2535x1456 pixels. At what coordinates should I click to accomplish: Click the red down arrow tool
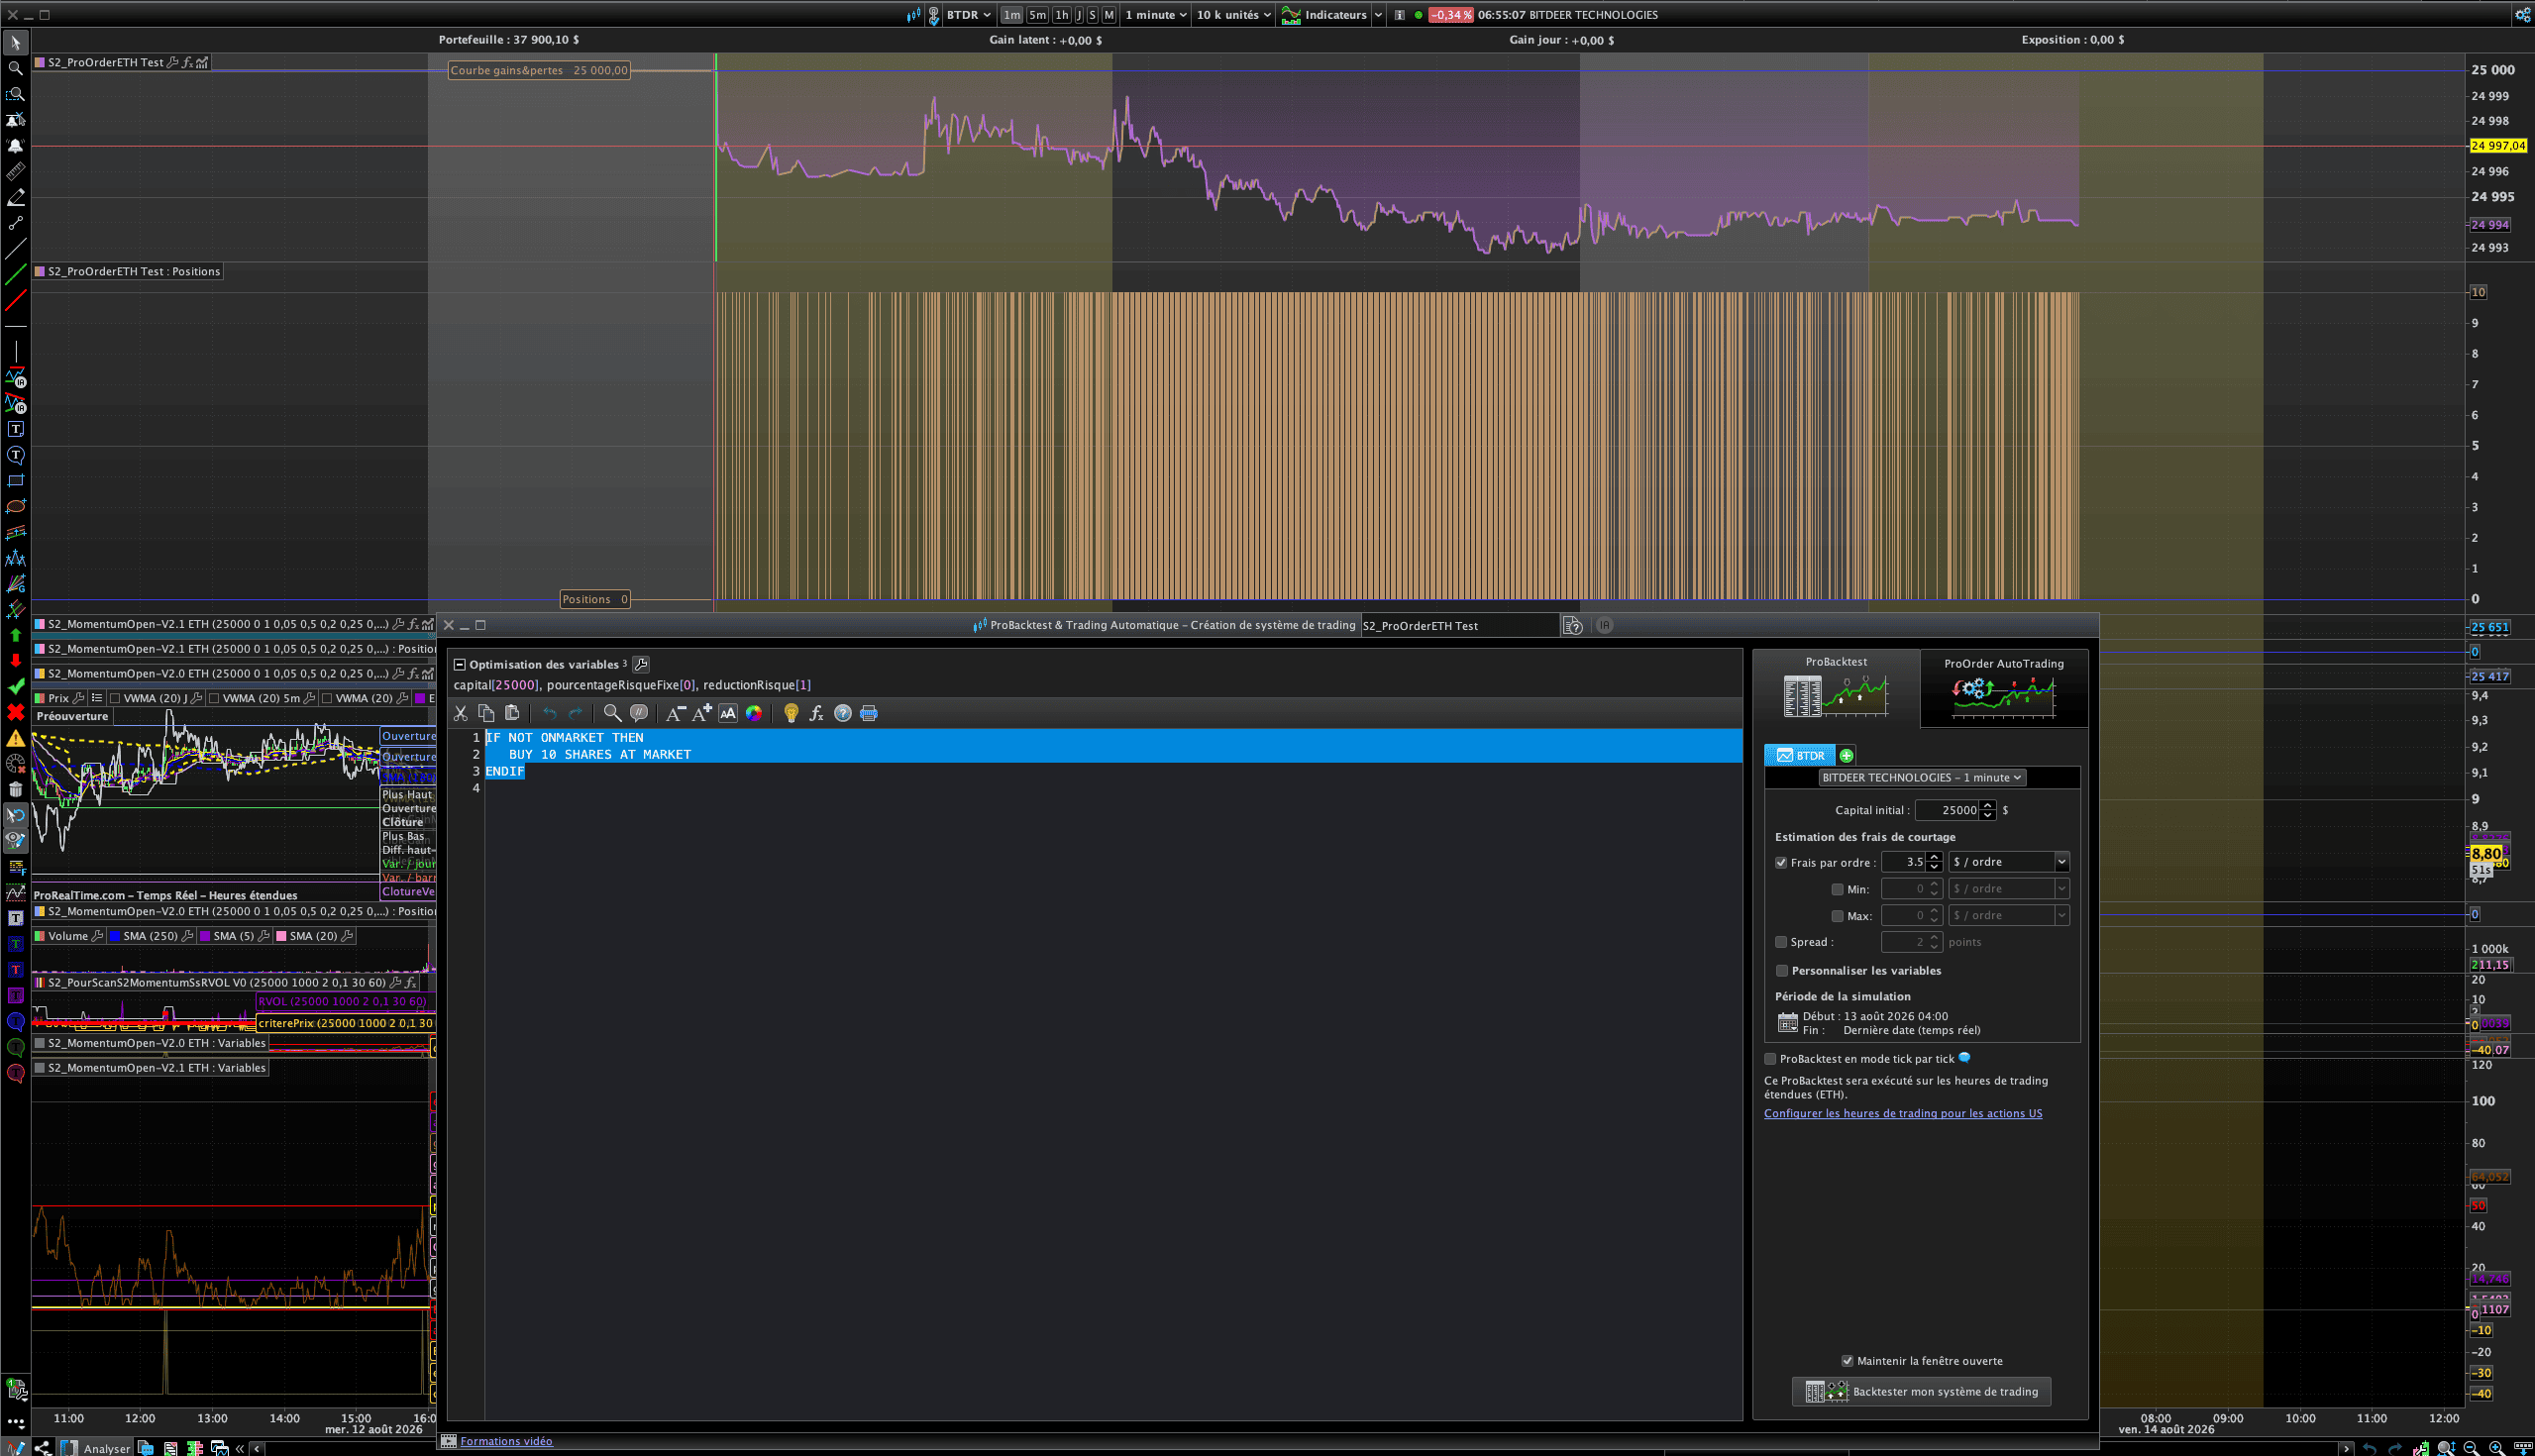[x=16, y=661]
